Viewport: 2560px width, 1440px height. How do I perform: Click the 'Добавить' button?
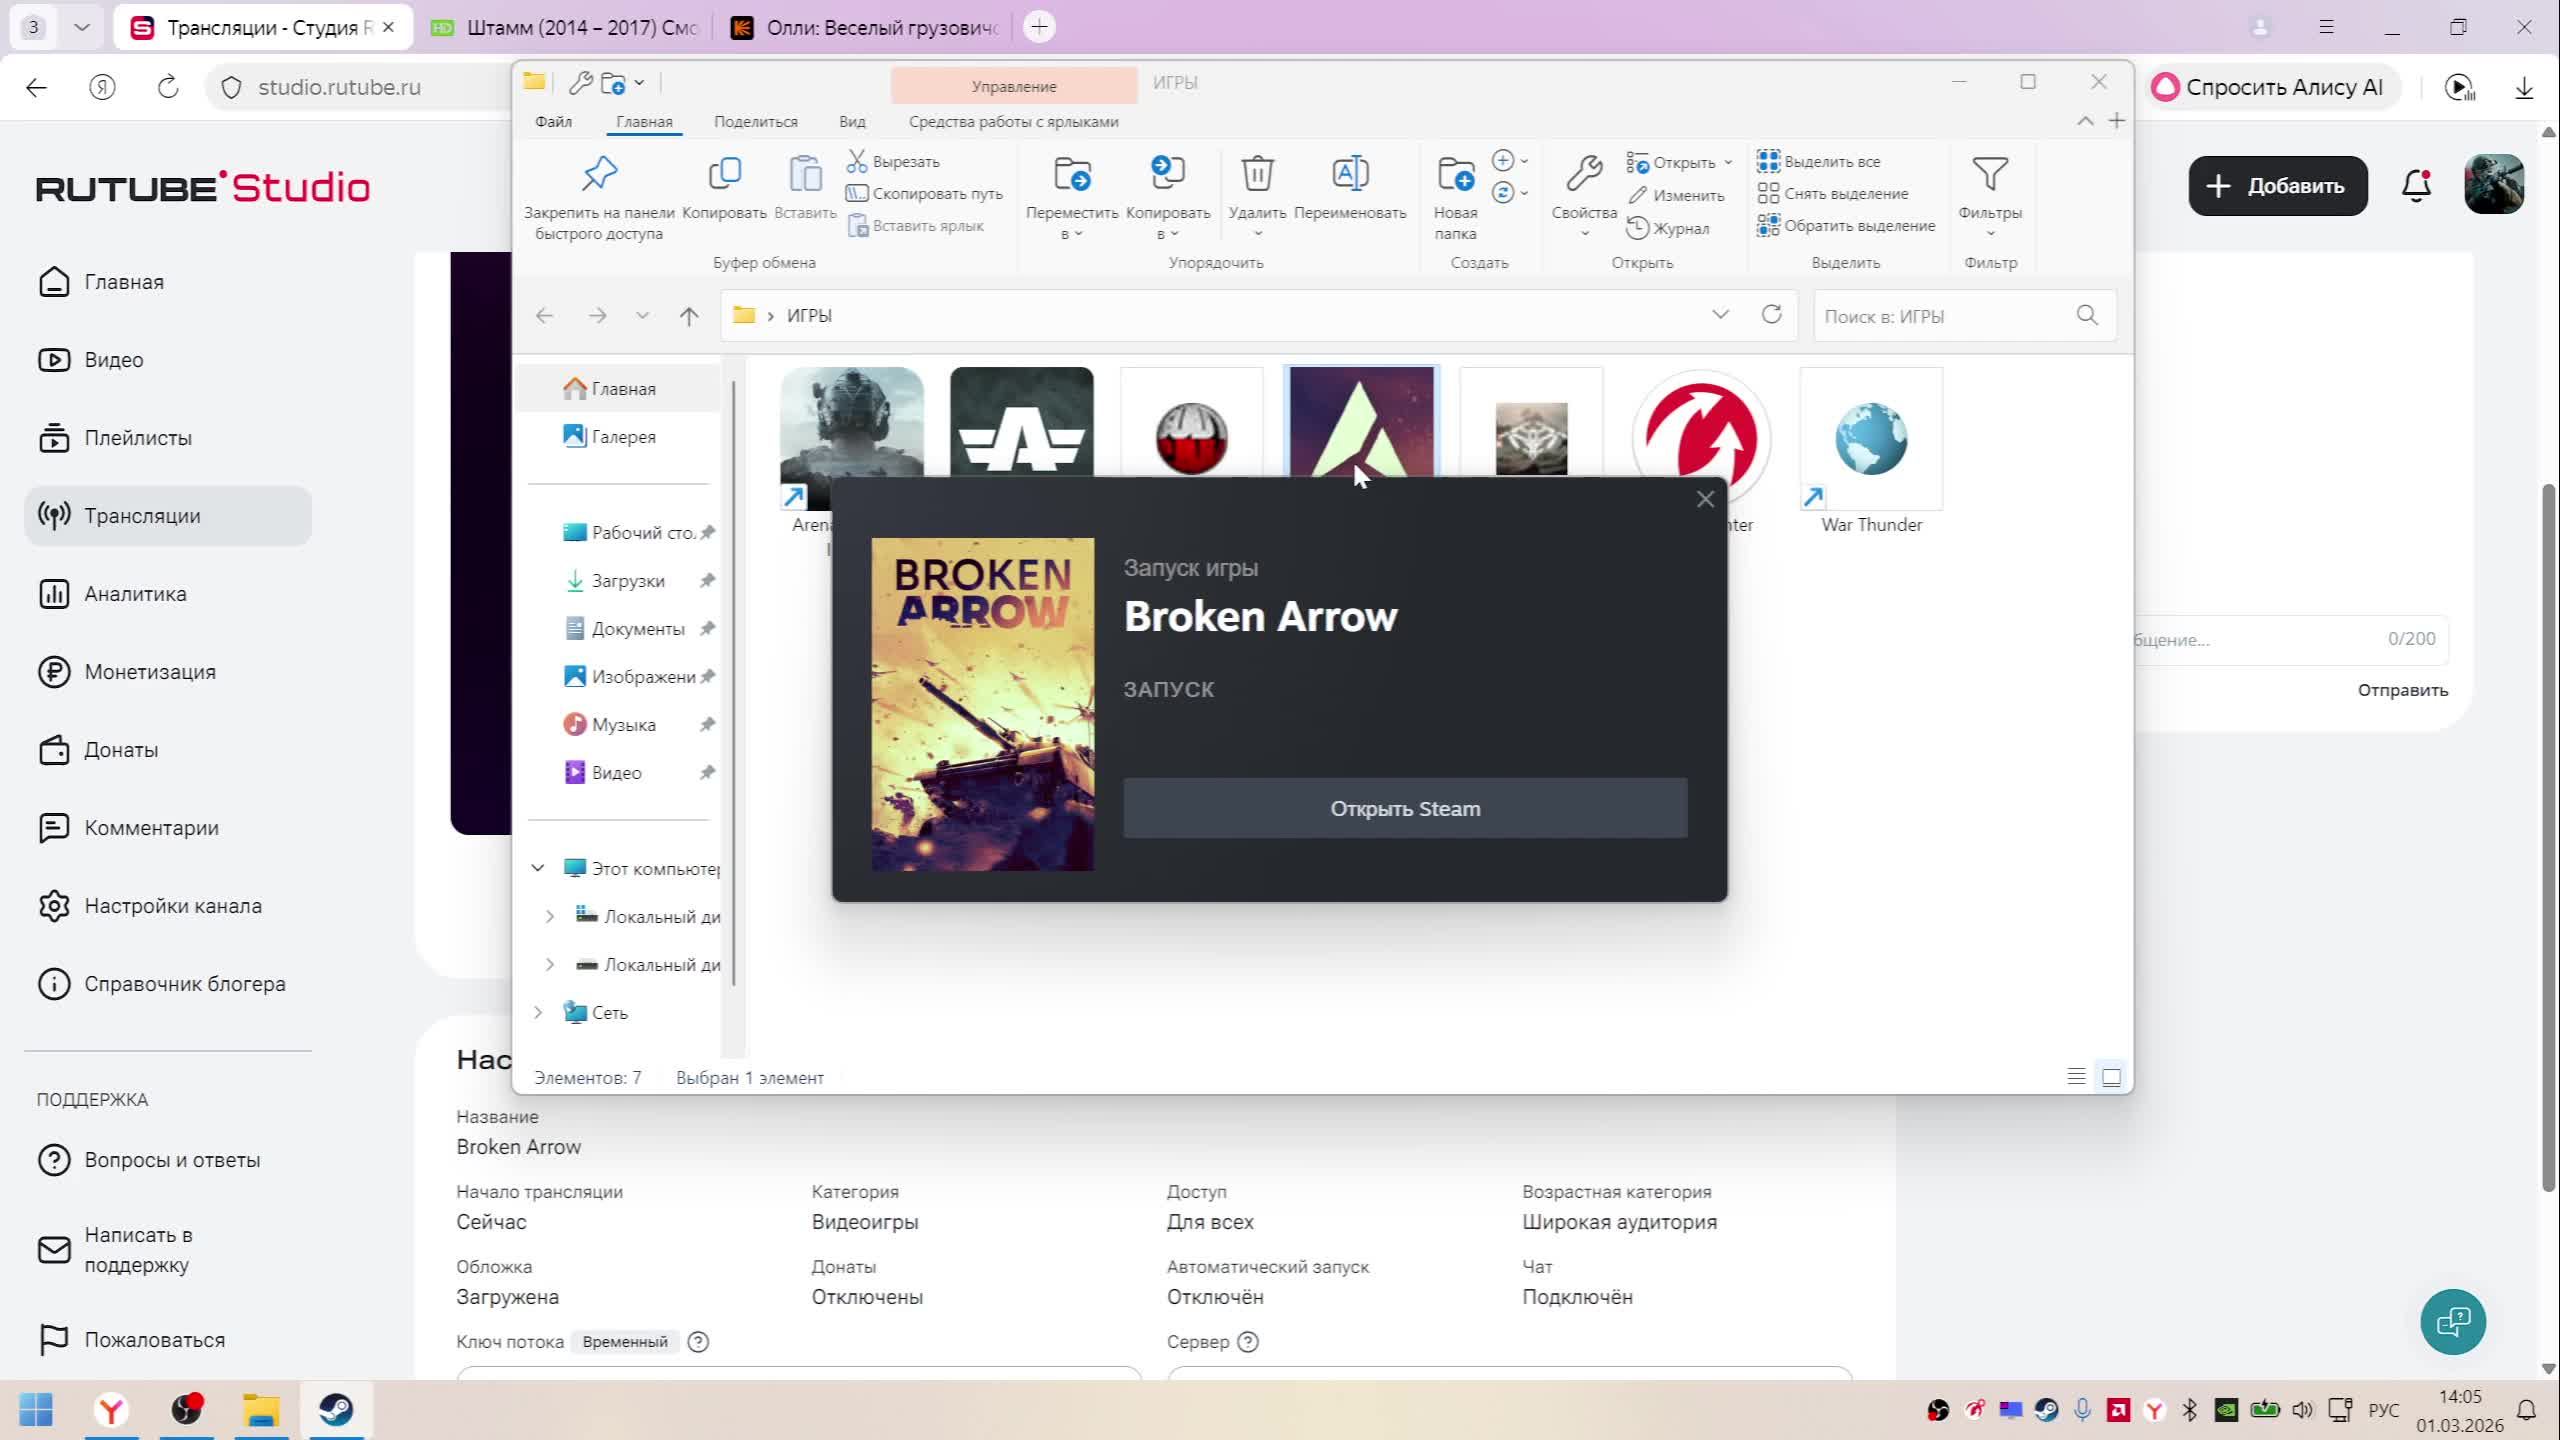tap(2277, 186)
